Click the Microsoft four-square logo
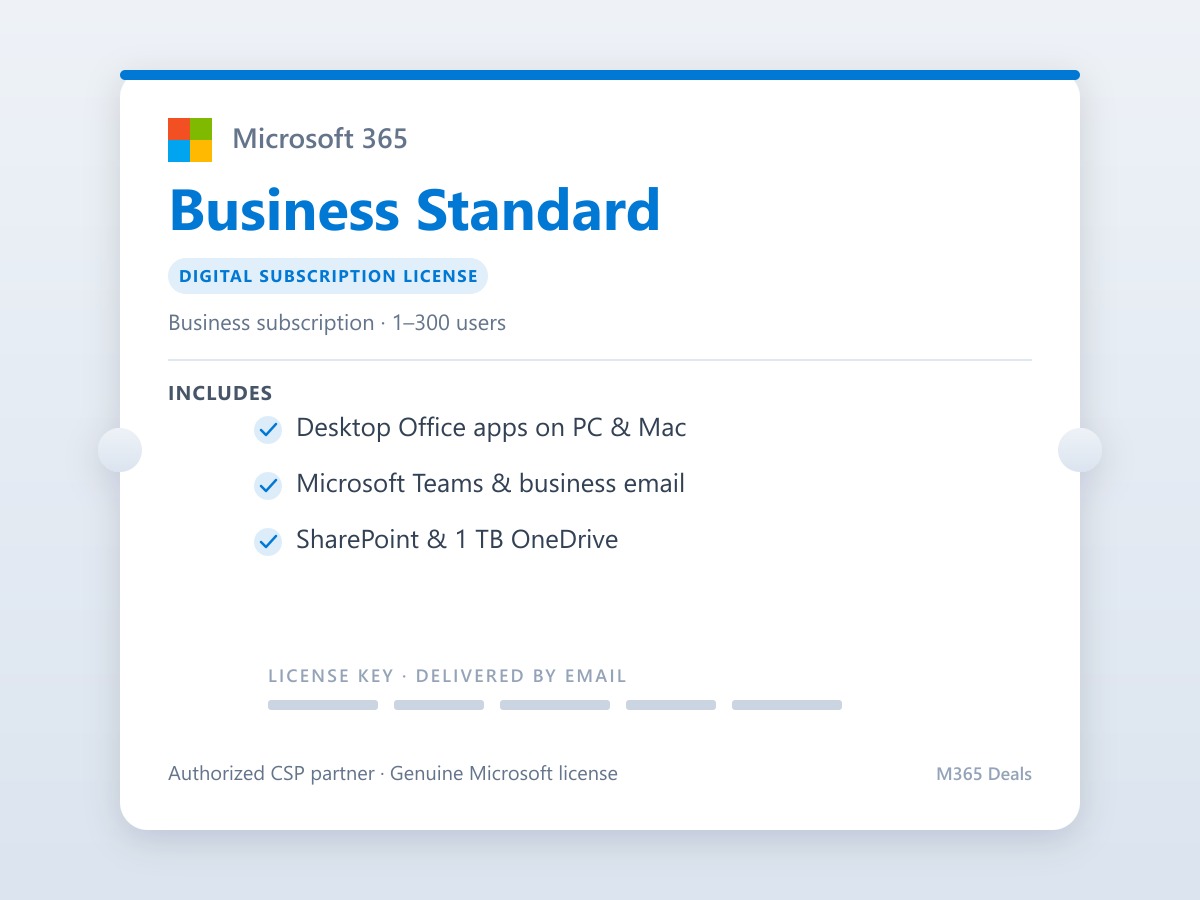 (x=190, y=140)
